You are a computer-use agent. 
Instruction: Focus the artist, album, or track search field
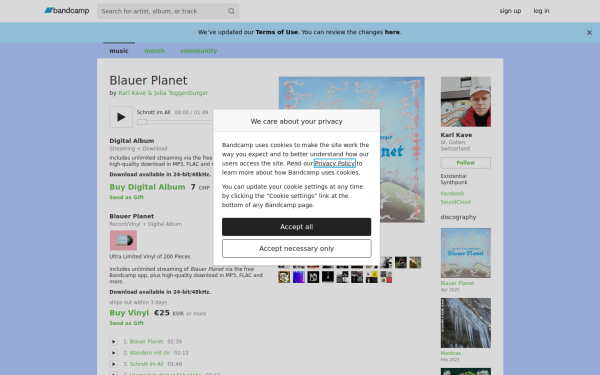click(168, 11)
